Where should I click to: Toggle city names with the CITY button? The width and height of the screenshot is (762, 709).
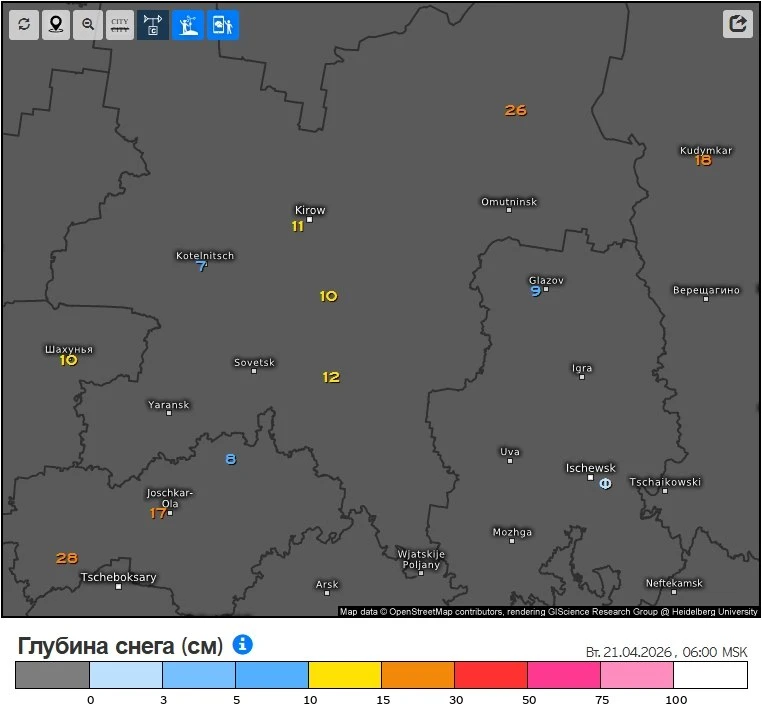tap(120, 24)
